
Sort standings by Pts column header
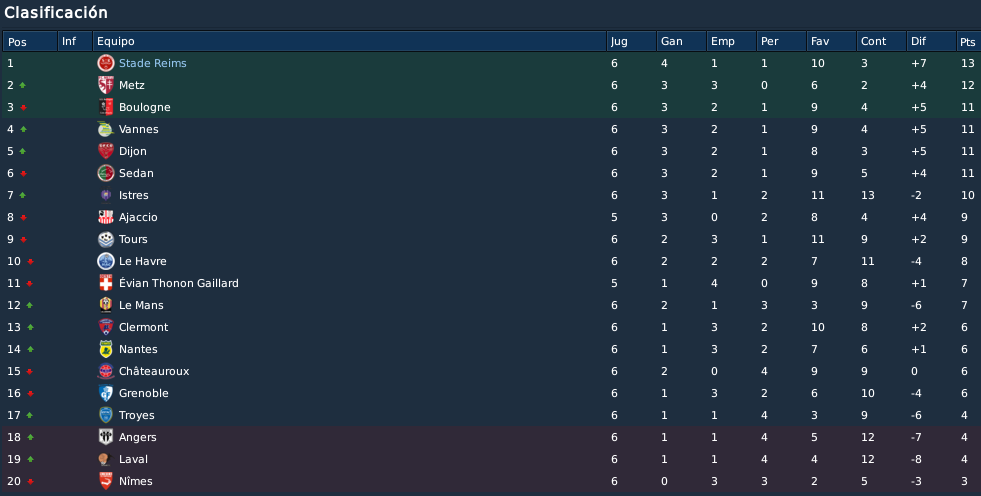[x=968, y=41]
